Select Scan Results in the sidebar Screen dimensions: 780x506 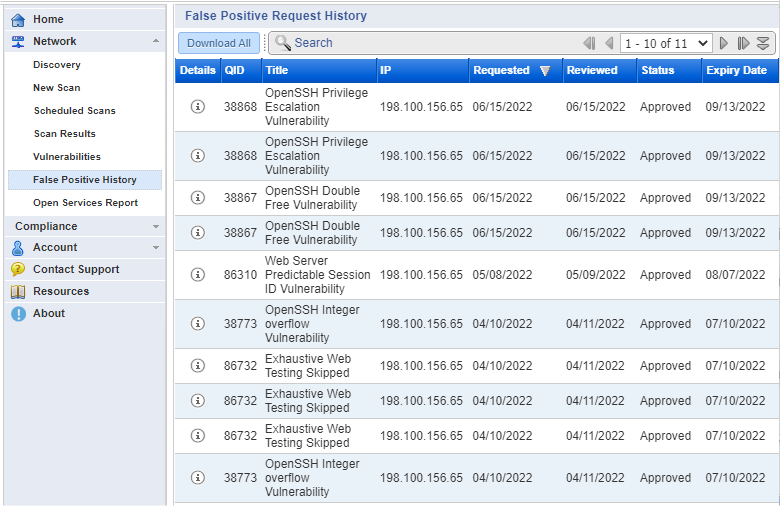(64, 134)
